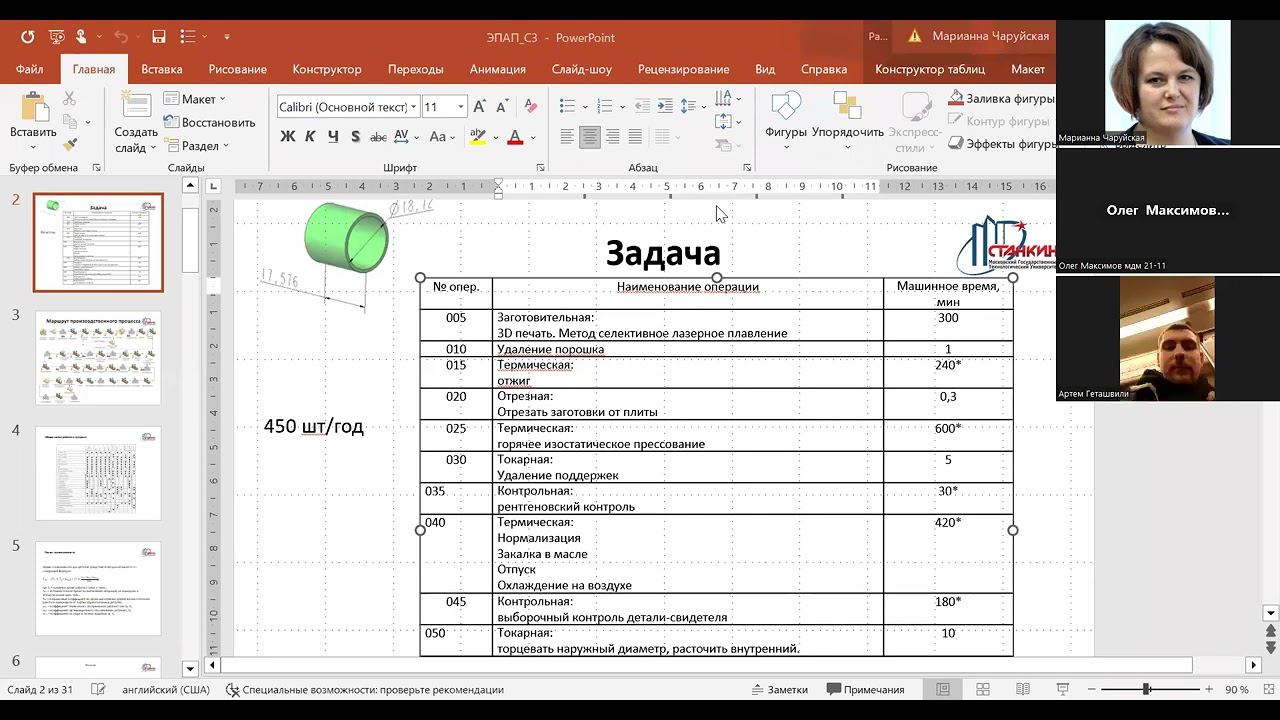This screenshot has height=720, width=1280.
Task: Toggle align text left
Action: (x=567, y=137)
